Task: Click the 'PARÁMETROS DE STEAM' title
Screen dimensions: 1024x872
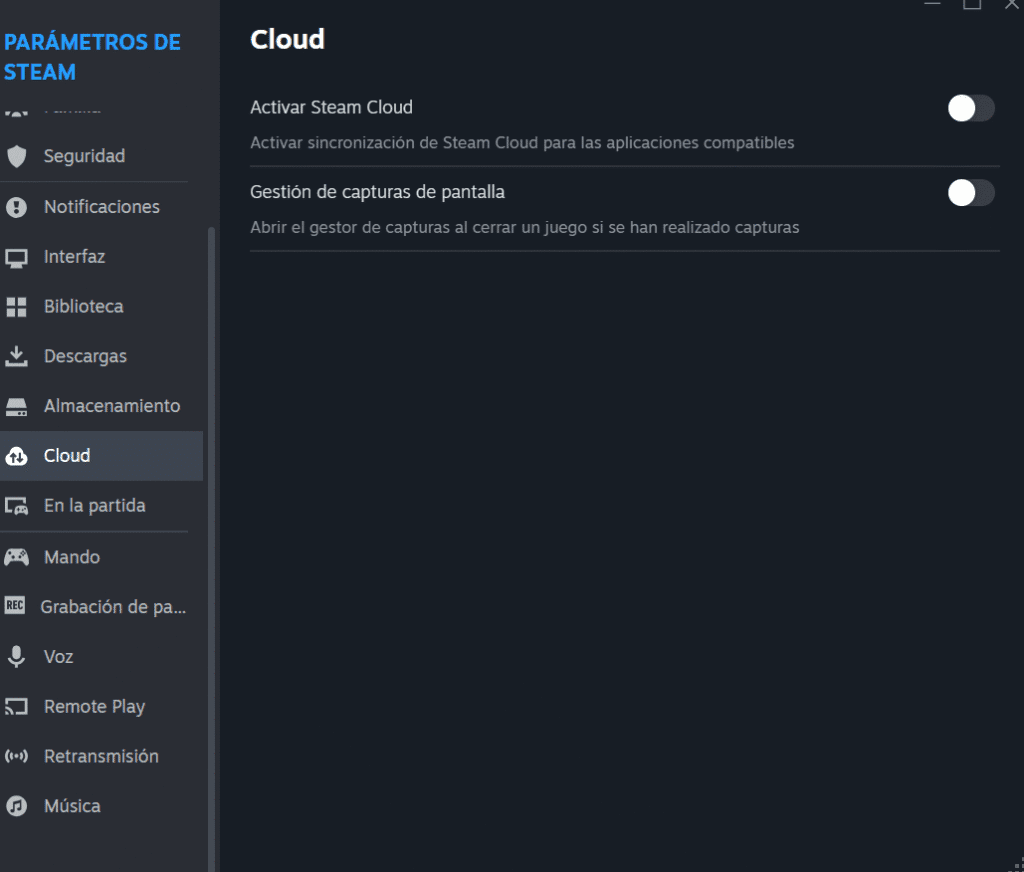Action: click(92, 57)
